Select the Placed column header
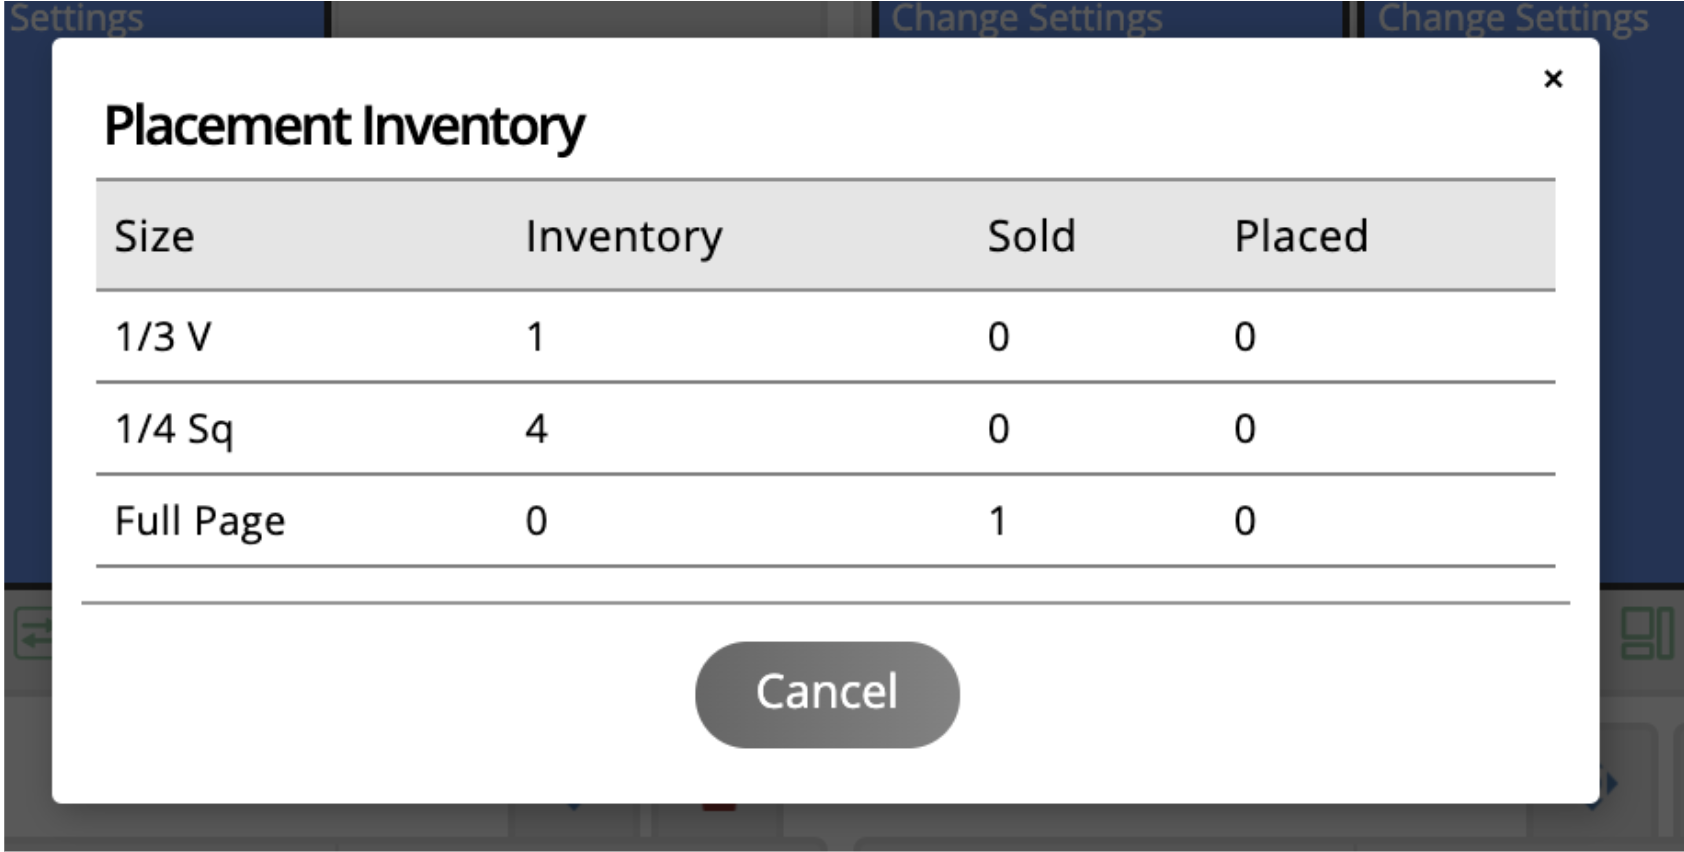1684x852 pixels. pos(1300,237)
